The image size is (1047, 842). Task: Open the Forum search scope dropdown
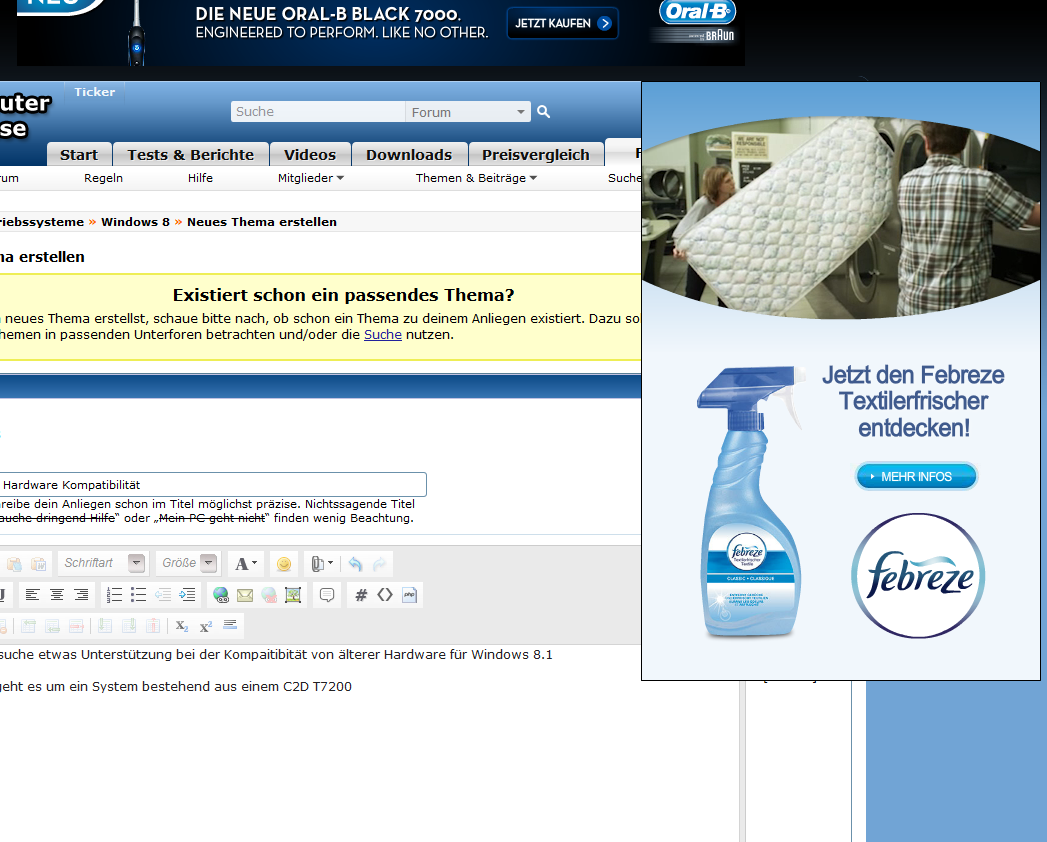click(x=467, y=112)
